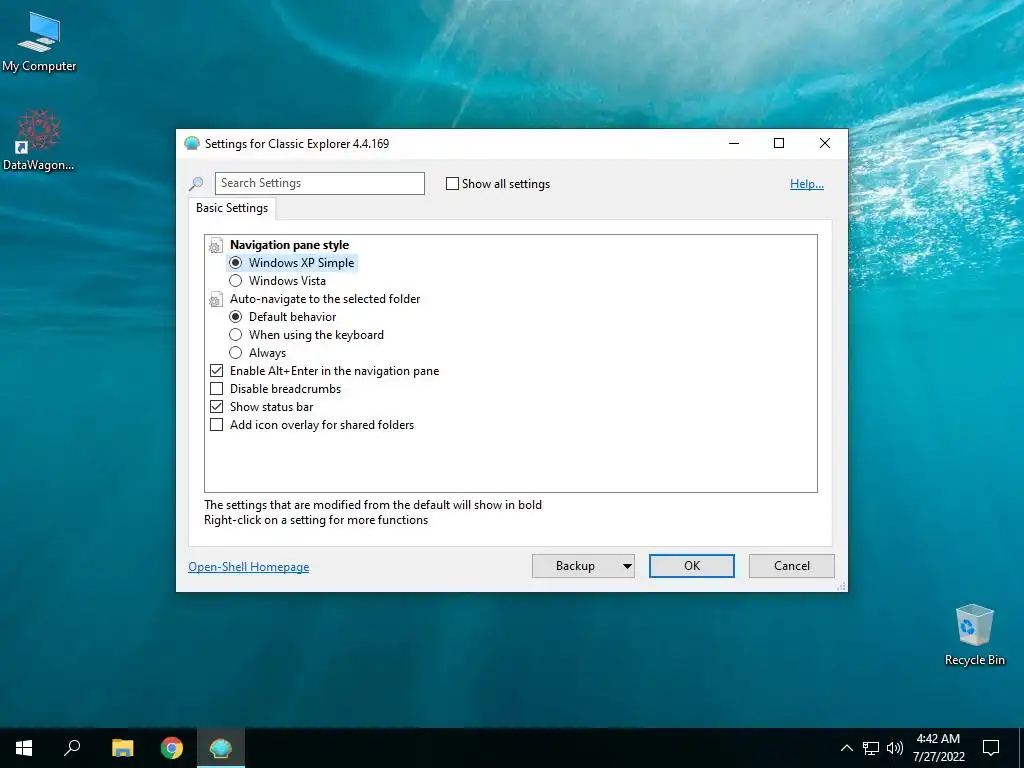Maximize the Classic Explorer settings window
Viewport: 1024px width, 768px height.
click(779, 144)
